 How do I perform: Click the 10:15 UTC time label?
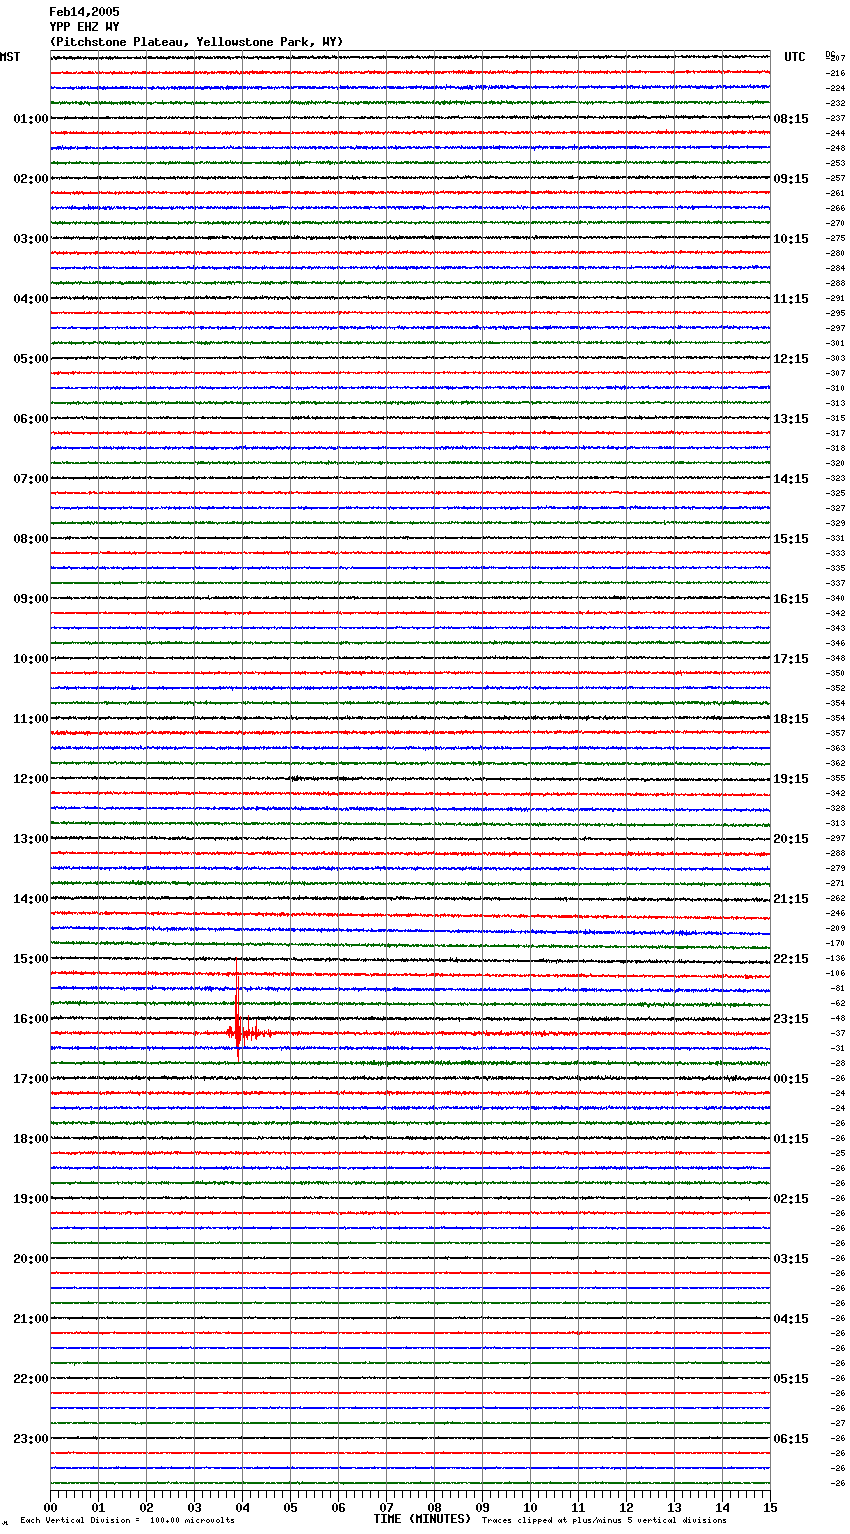click(x=791, y=239)
